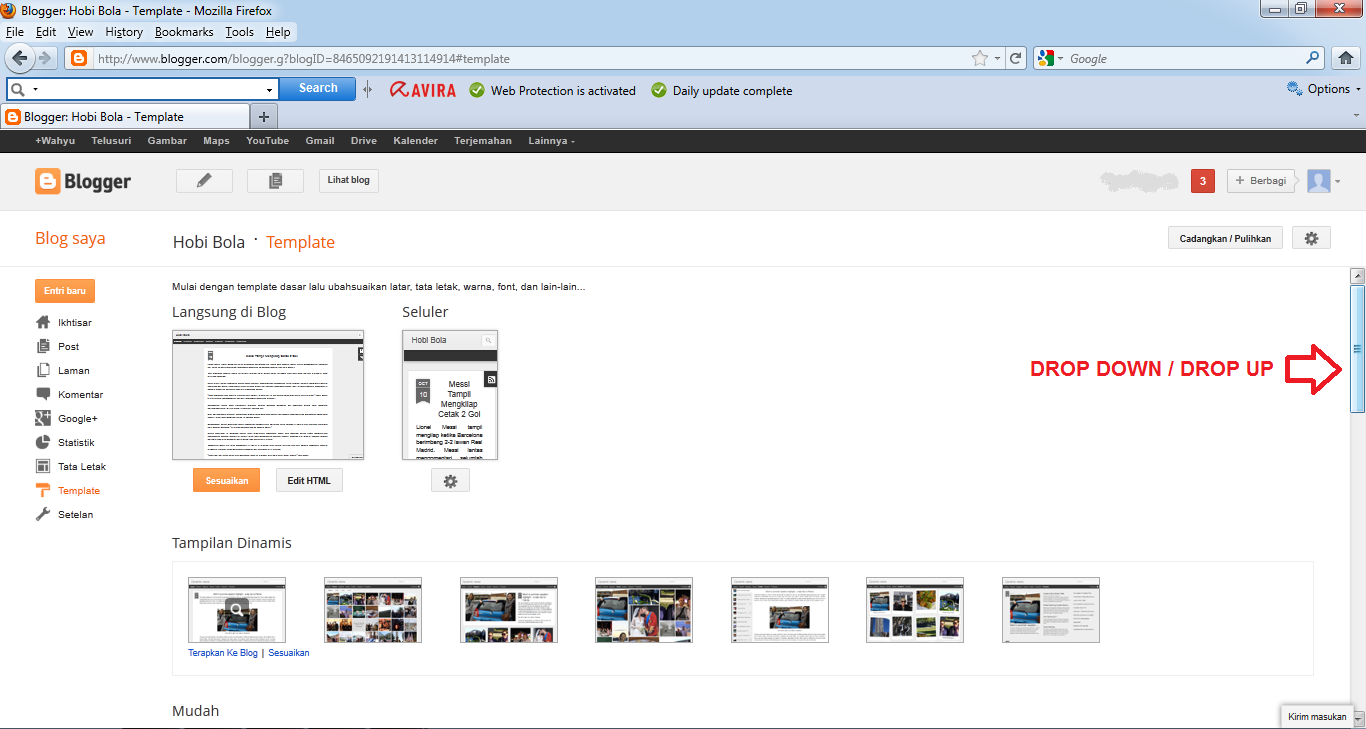Create new post with pencil icon
This screenshot has width=1366, height=729.
click(x=204, y=181)
